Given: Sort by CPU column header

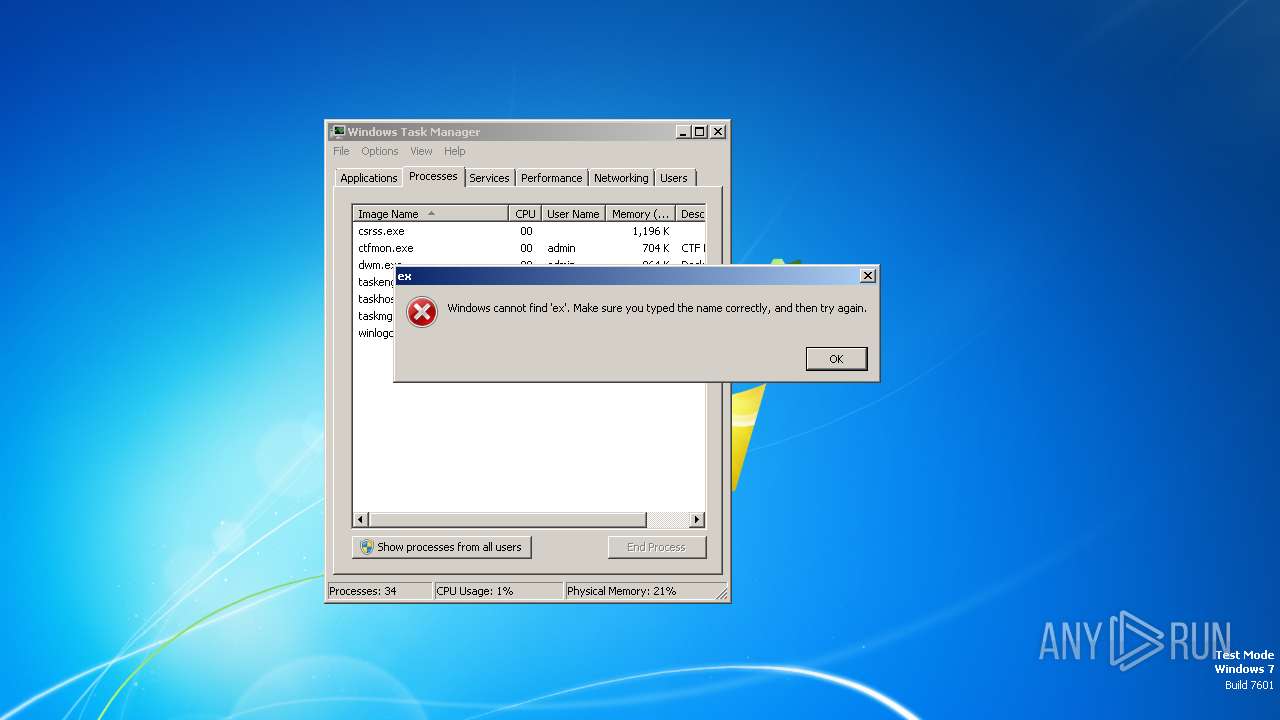Looking at the screenshot, I should tap(525, 214).
